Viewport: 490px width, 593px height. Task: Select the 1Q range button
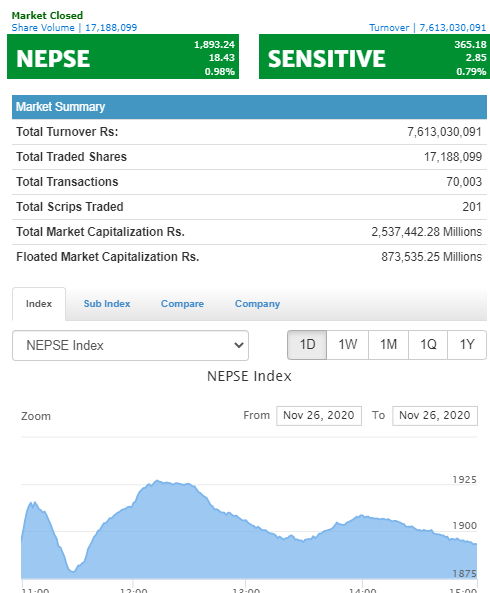pos(428,345)
